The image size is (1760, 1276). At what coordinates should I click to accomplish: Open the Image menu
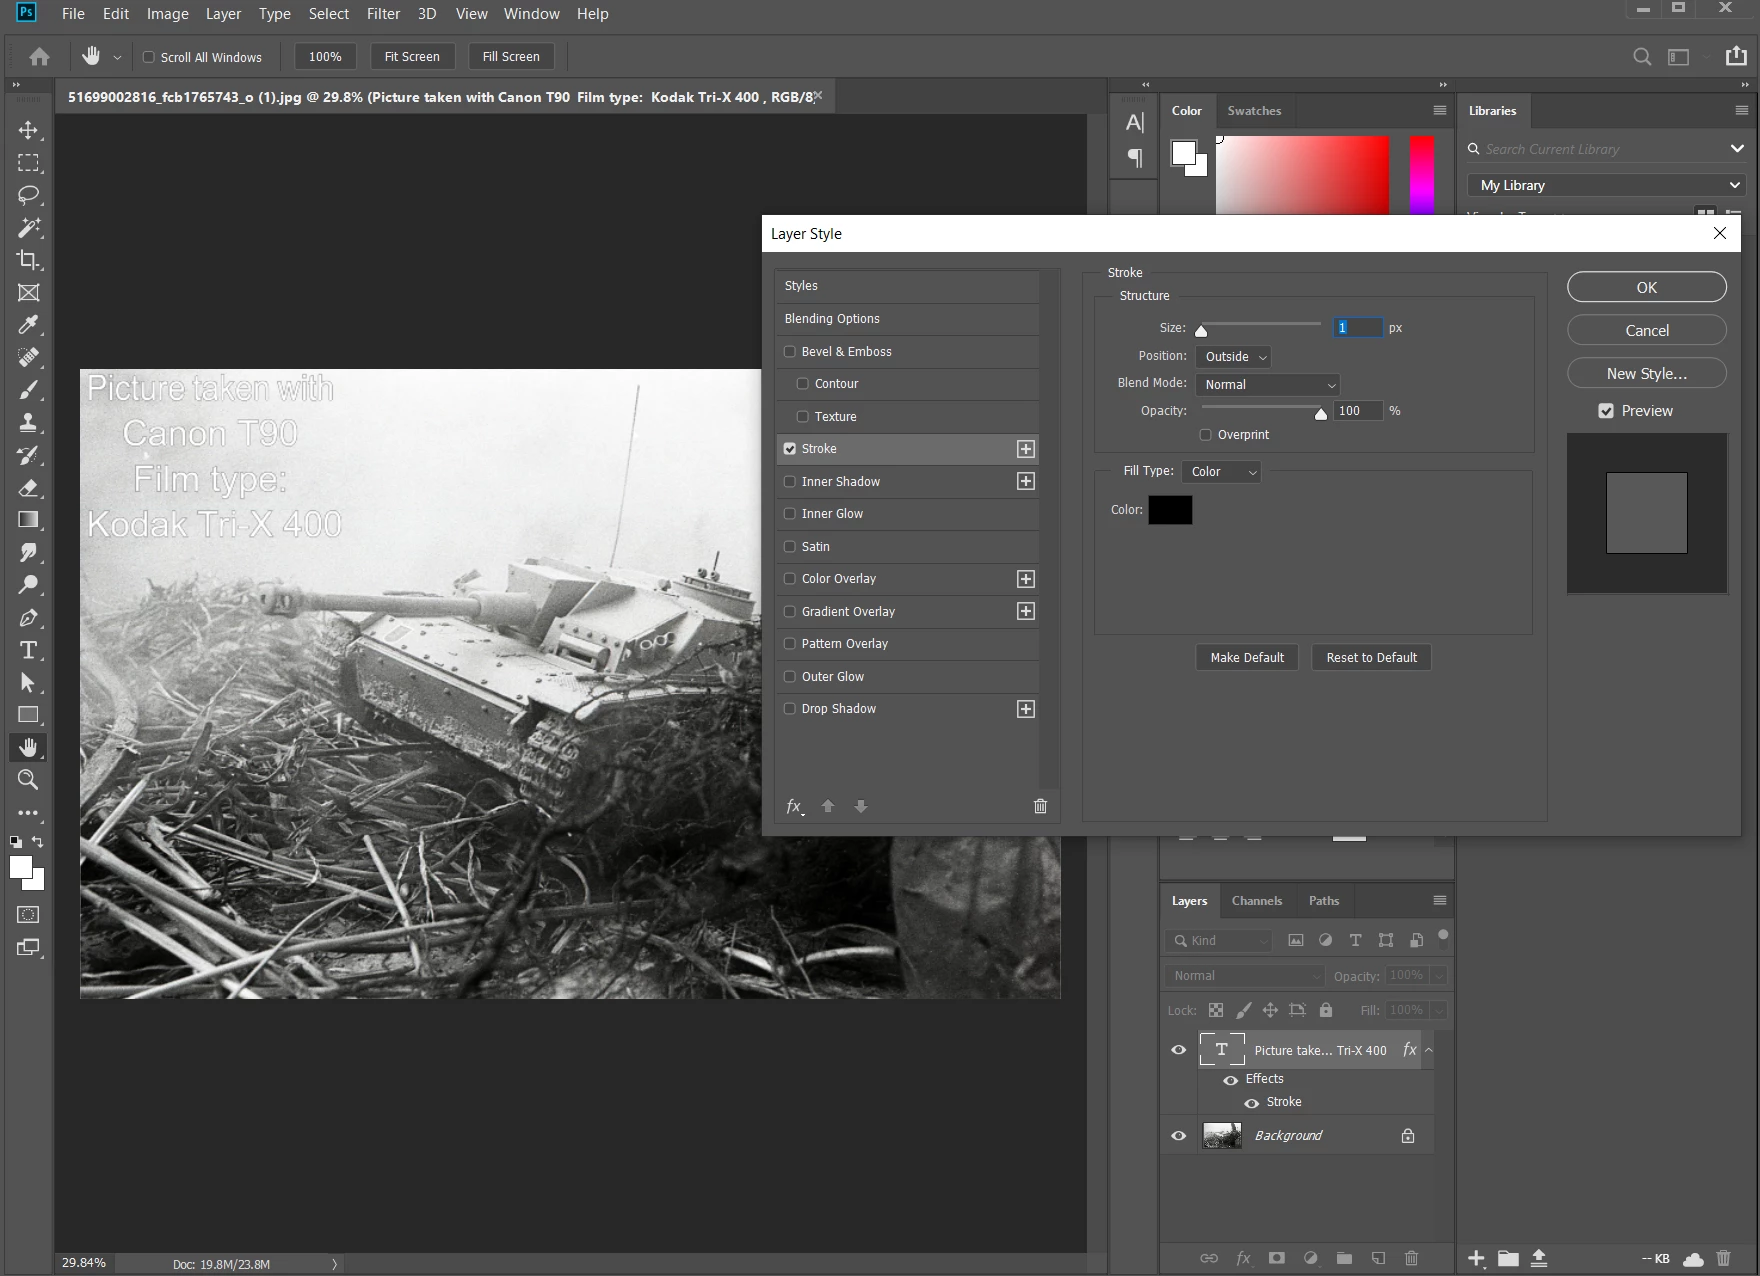[x=168, y=14]
